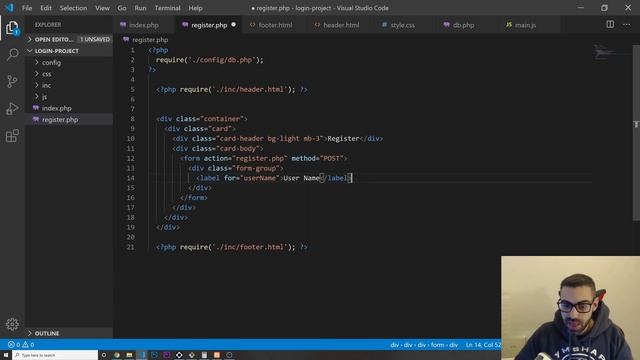This screenshot has width=640, height=360.
Task: Click './inc/footer.html' string on line 21
Action: [250, 247]
